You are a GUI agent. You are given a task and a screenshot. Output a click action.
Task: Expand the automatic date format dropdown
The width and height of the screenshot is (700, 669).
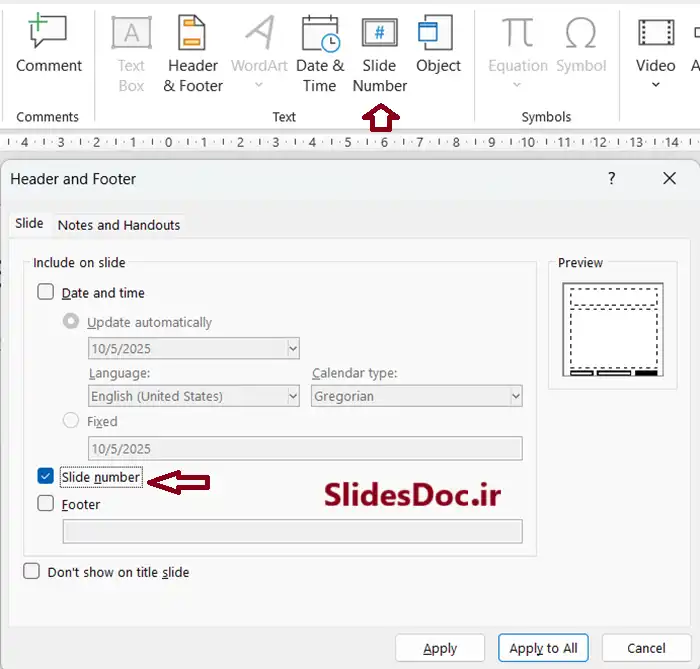(293, 349)
